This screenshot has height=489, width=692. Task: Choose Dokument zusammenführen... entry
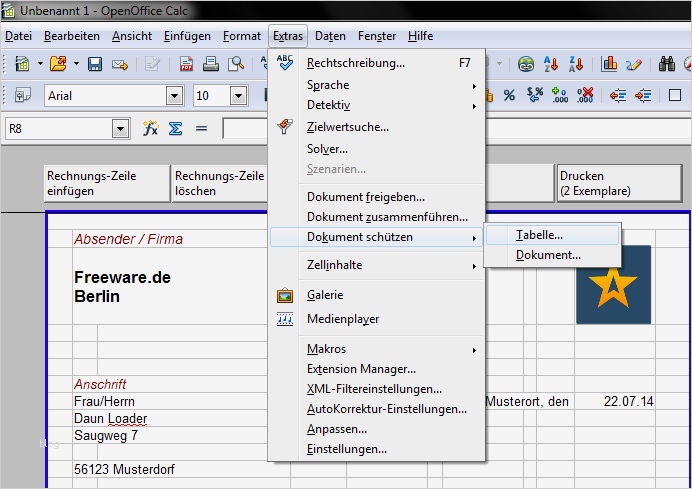tap(377, 217)
